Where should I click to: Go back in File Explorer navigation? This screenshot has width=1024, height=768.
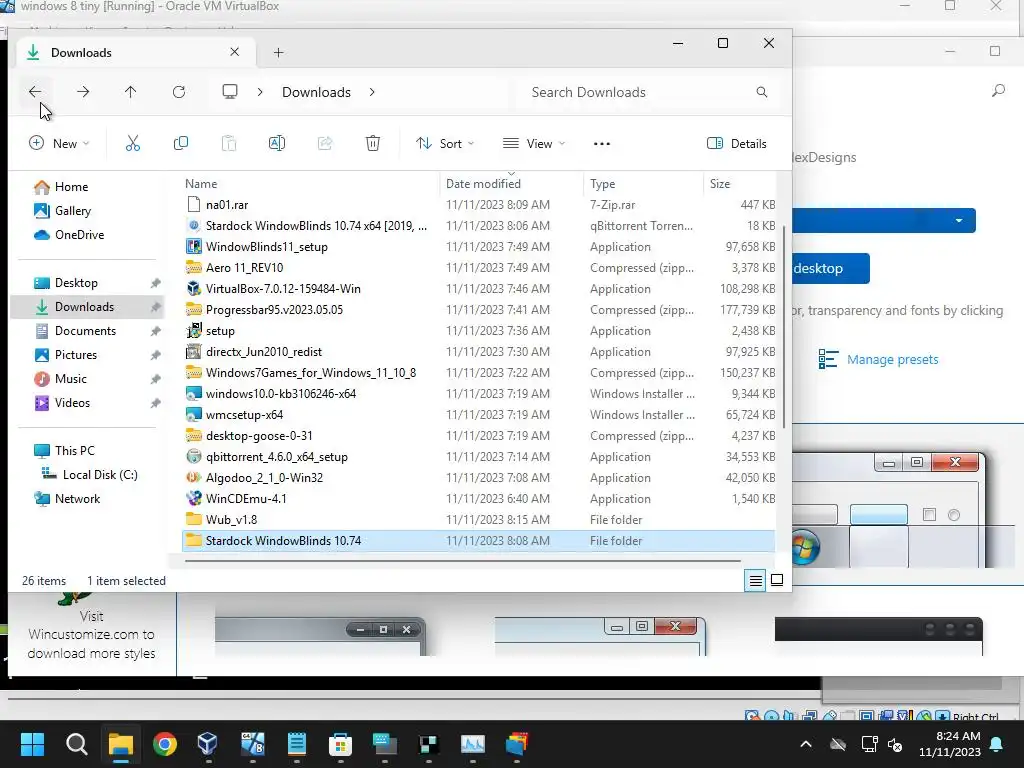pyautogui.click(x=35, y=92)
